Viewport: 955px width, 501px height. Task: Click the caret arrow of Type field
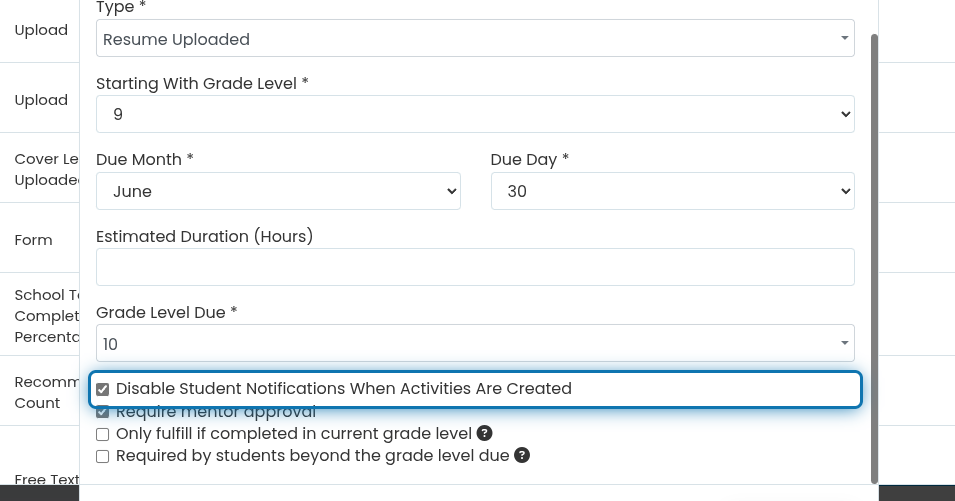click(x=844, y=38)
